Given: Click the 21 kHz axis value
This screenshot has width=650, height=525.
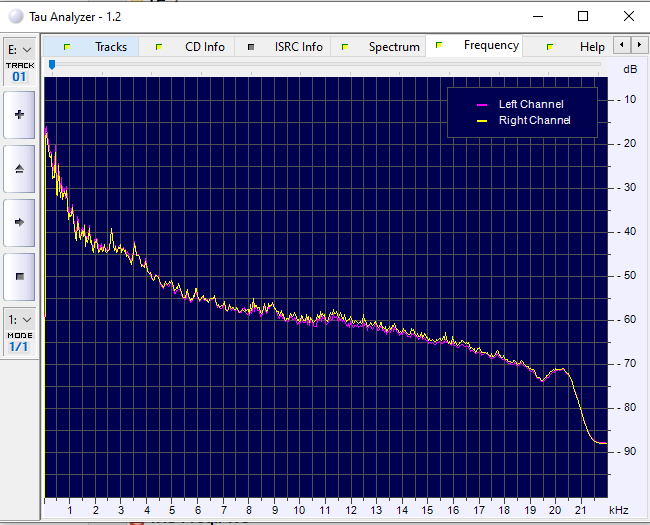Looking at the screenshot, I should click(580, 510).
